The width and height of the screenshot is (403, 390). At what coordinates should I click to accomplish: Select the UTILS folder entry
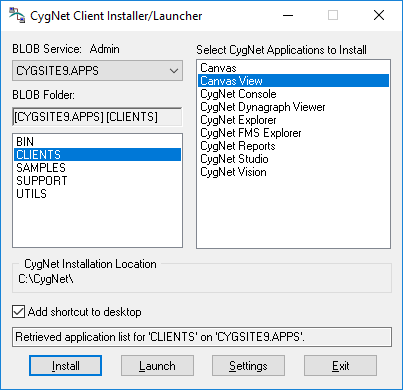click(x=97, y=194)
